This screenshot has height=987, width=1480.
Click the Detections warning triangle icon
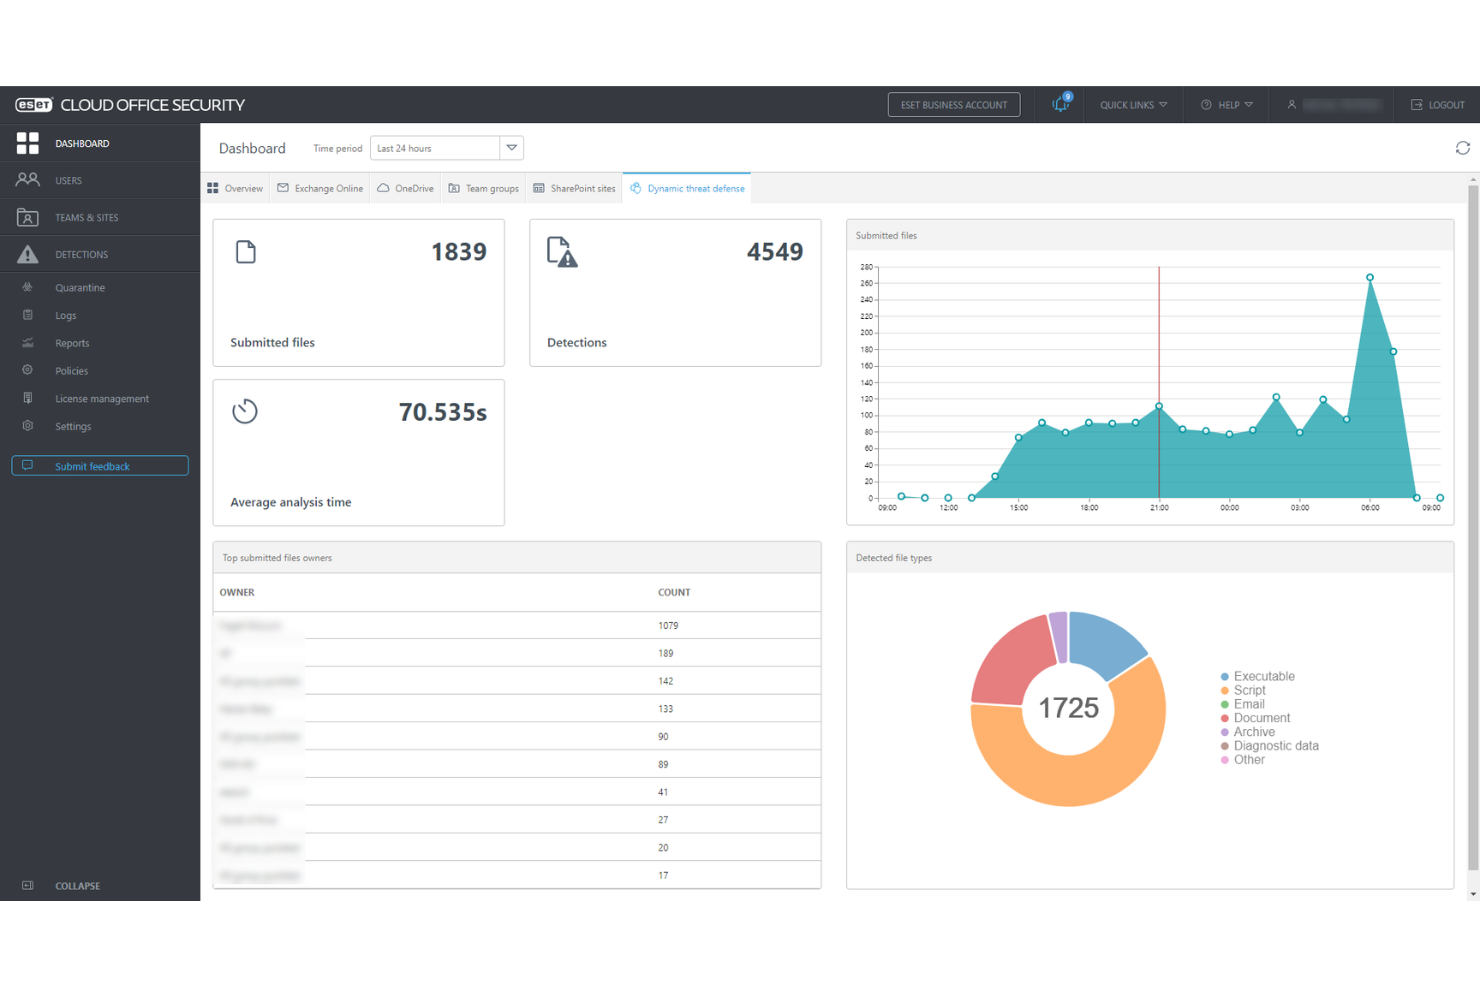tap(28, 254)
